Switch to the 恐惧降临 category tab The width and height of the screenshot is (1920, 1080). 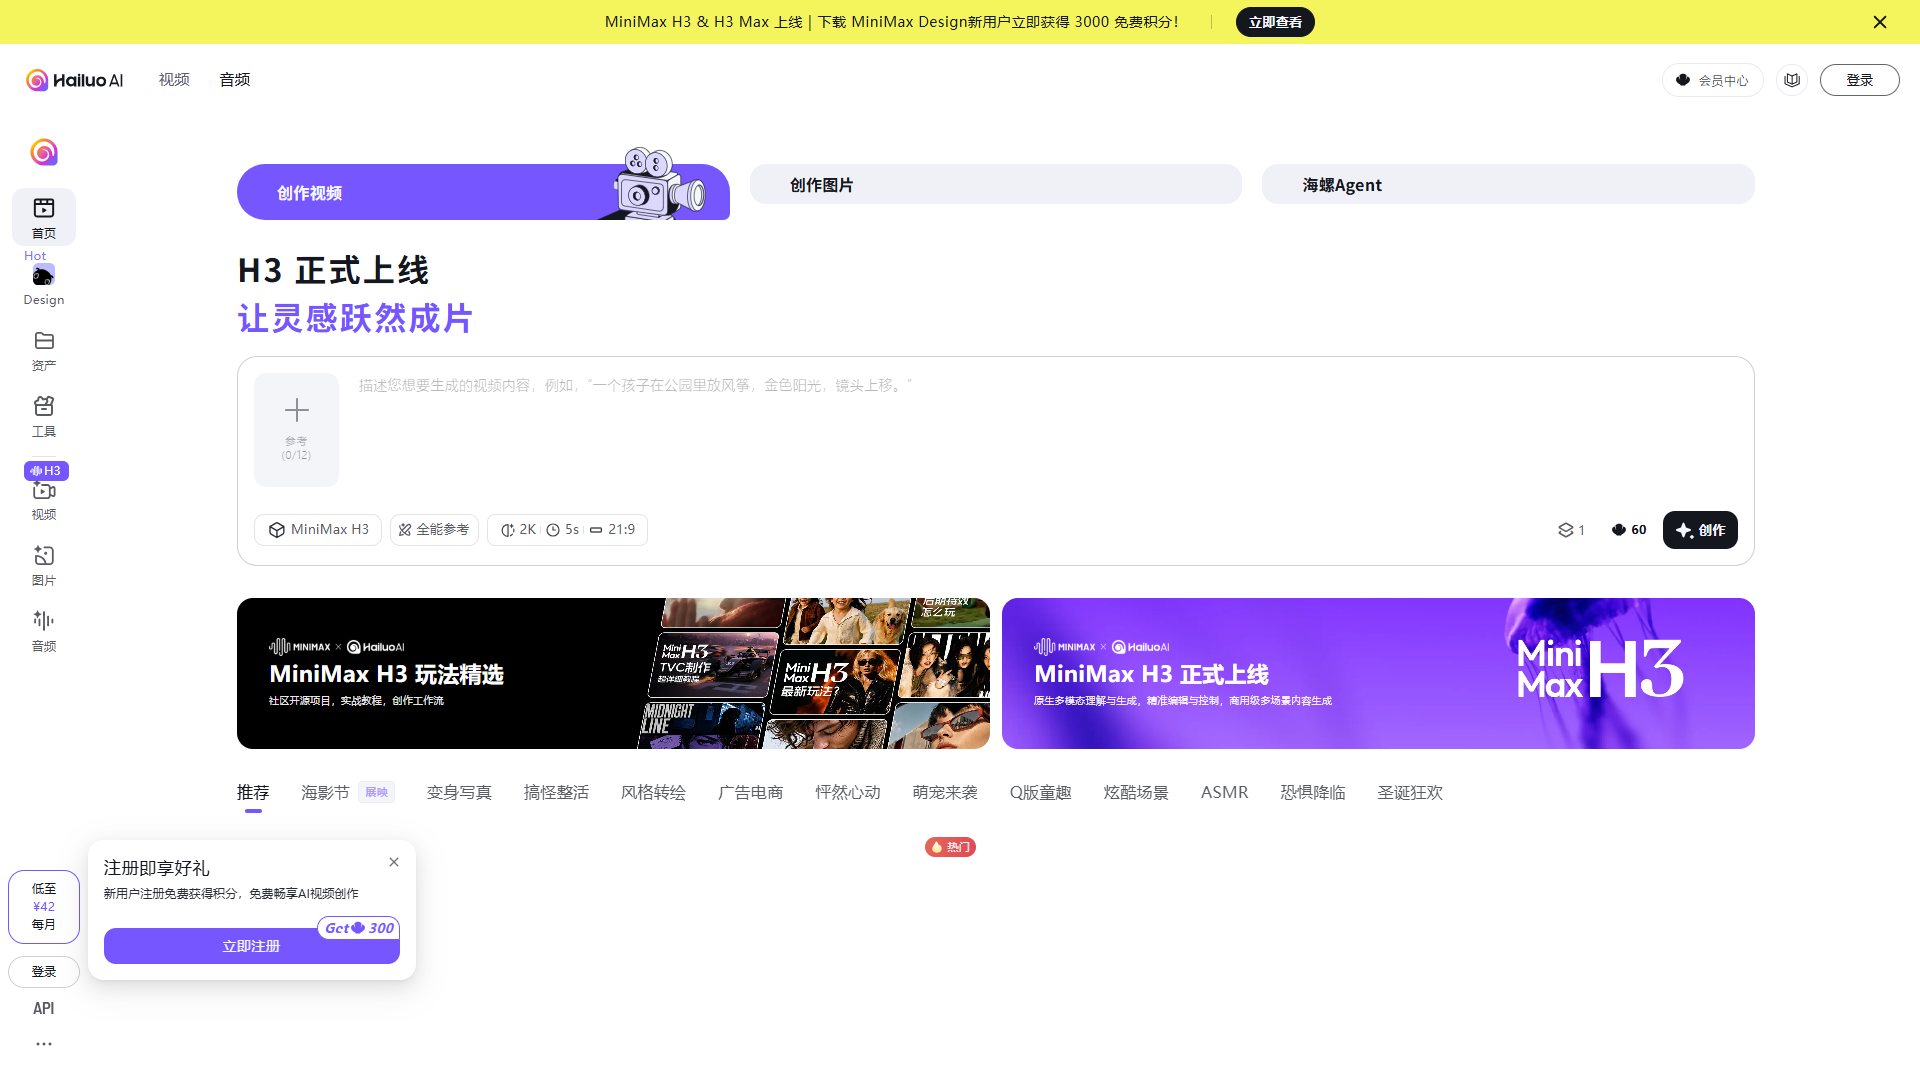(1313, 793)
